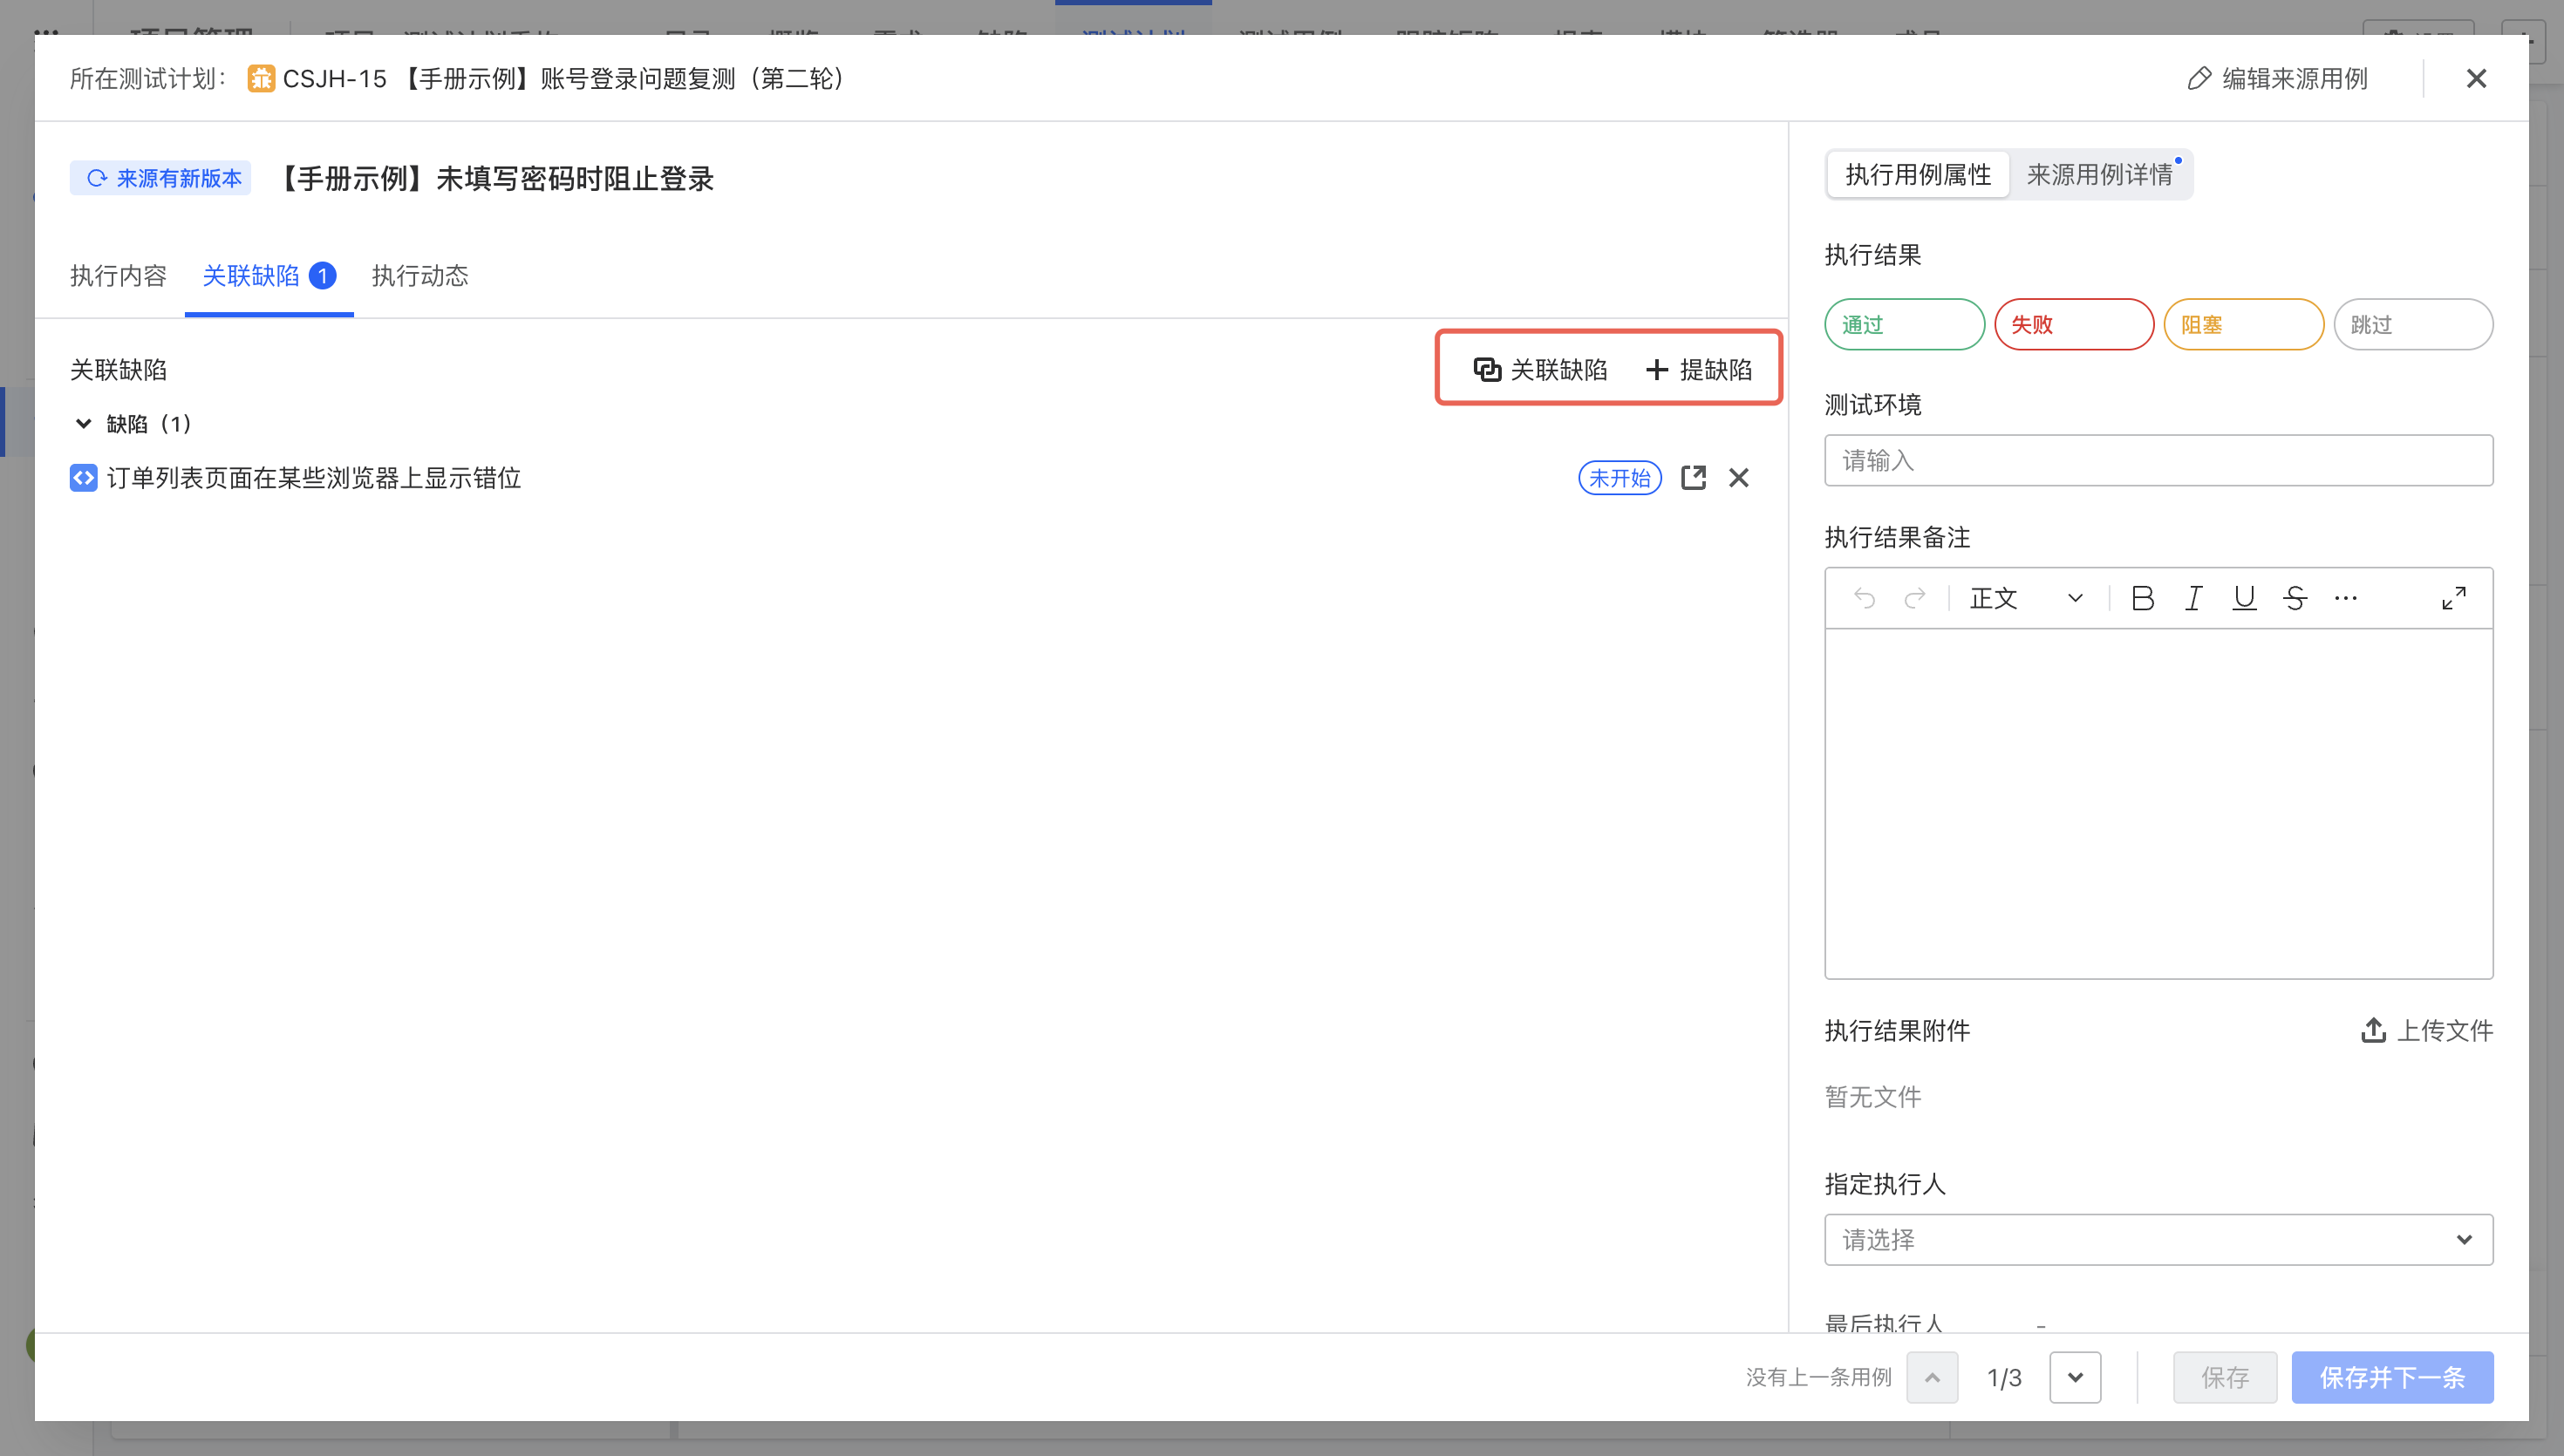Viewport: 2564px width, 1456px height.
Task: Open more formatting options ellipsis
Action: (x=2345, y=598)
